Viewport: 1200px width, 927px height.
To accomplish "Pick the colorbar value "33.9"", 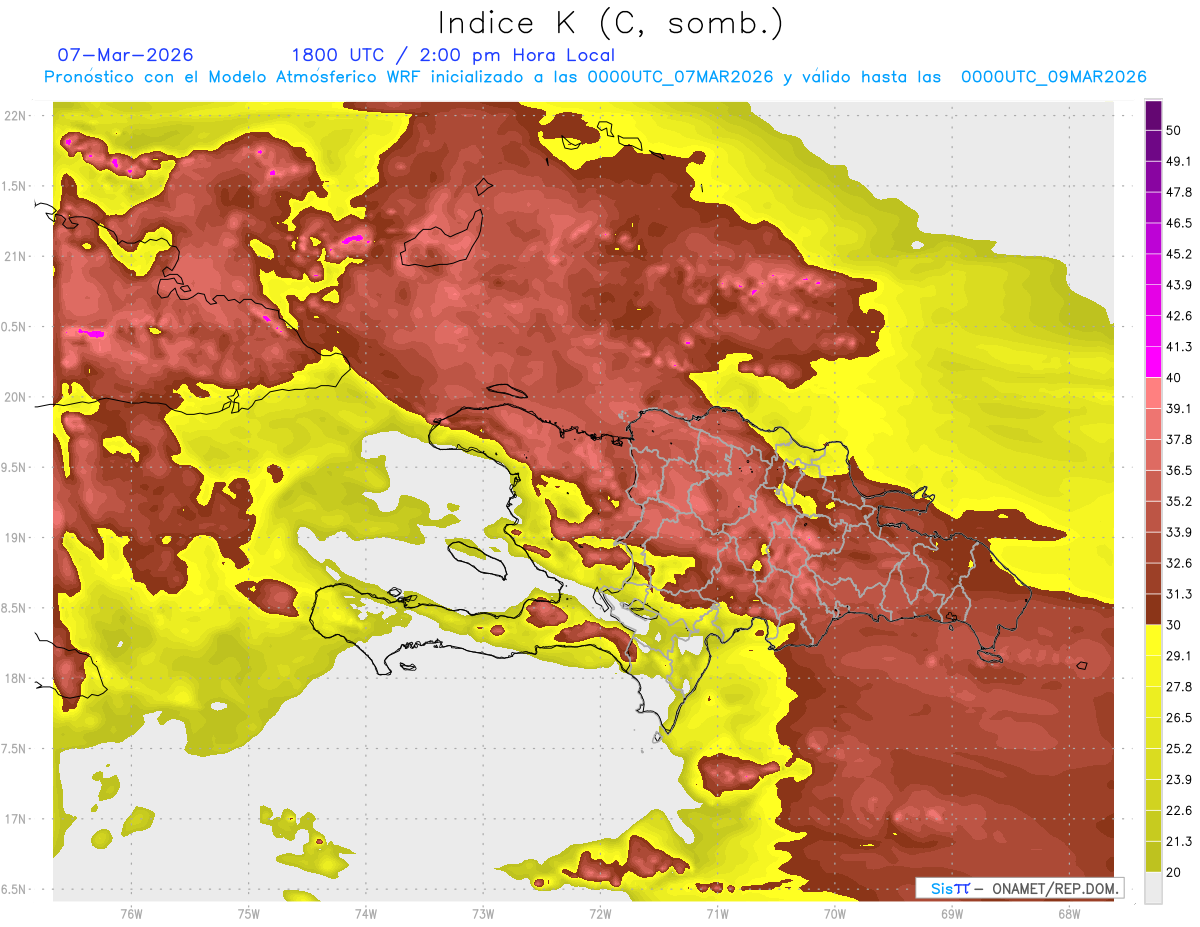I will click(1179, 532).
